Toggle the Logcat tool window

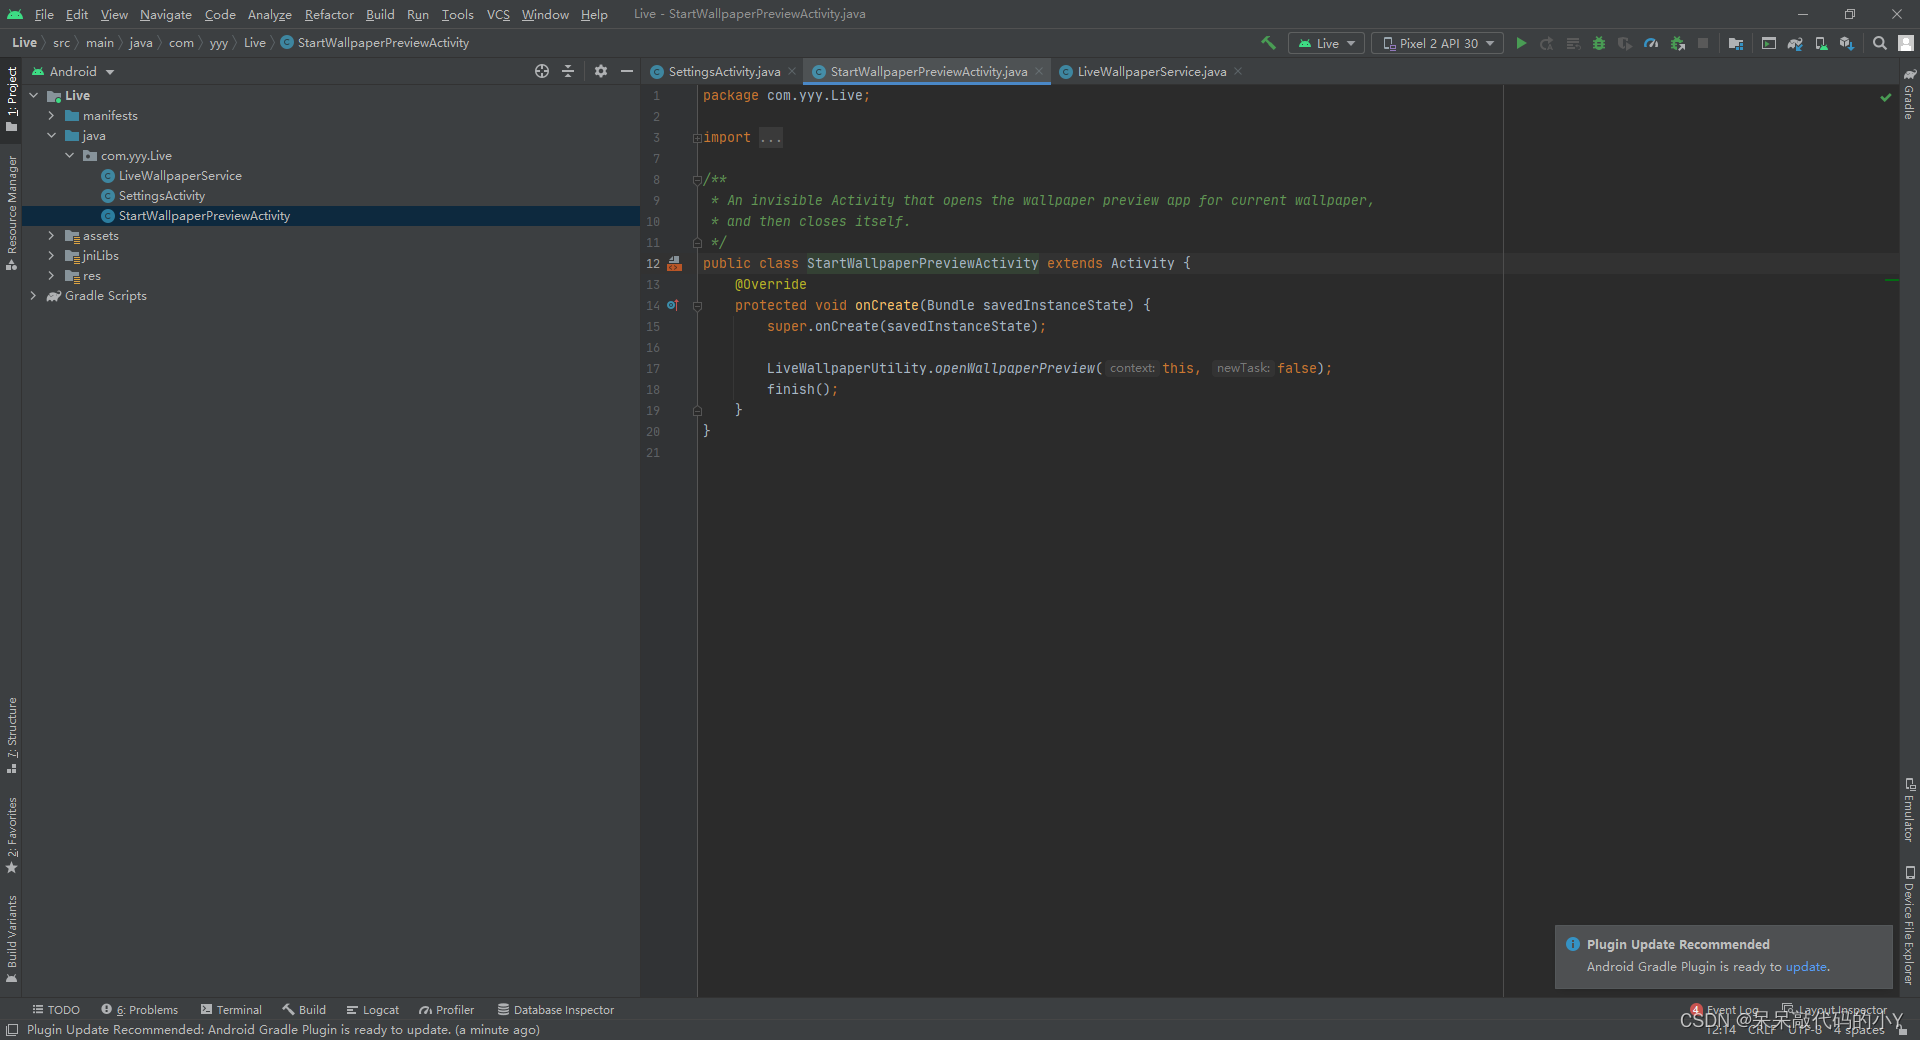point(372,1010)
